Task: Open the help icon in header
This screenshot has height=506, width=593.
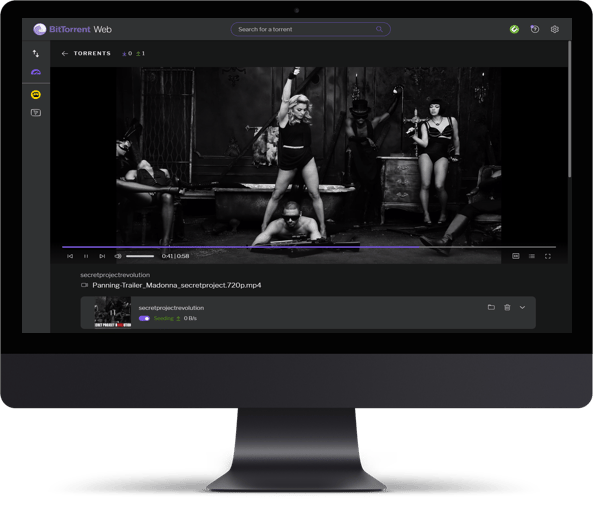Action: click(x=534, y=29)
